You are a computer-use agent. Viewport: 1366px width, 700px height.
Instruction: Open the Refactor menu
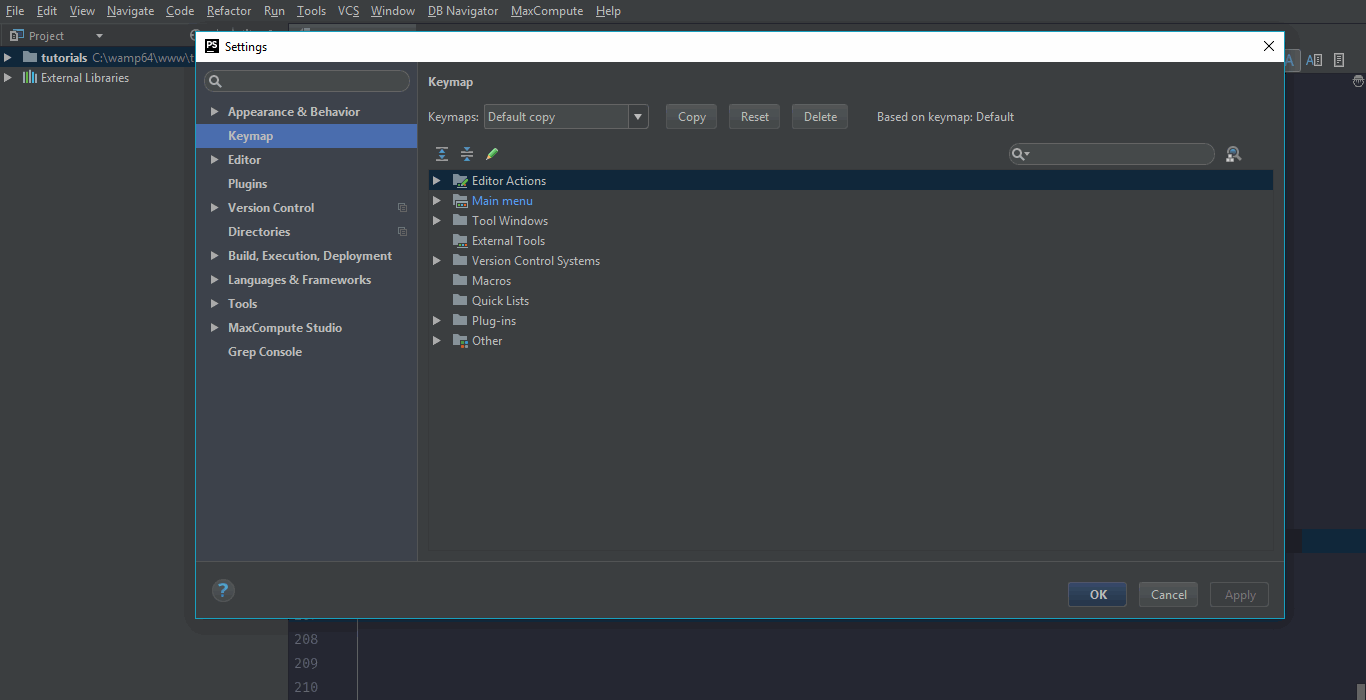coord(229,11)
